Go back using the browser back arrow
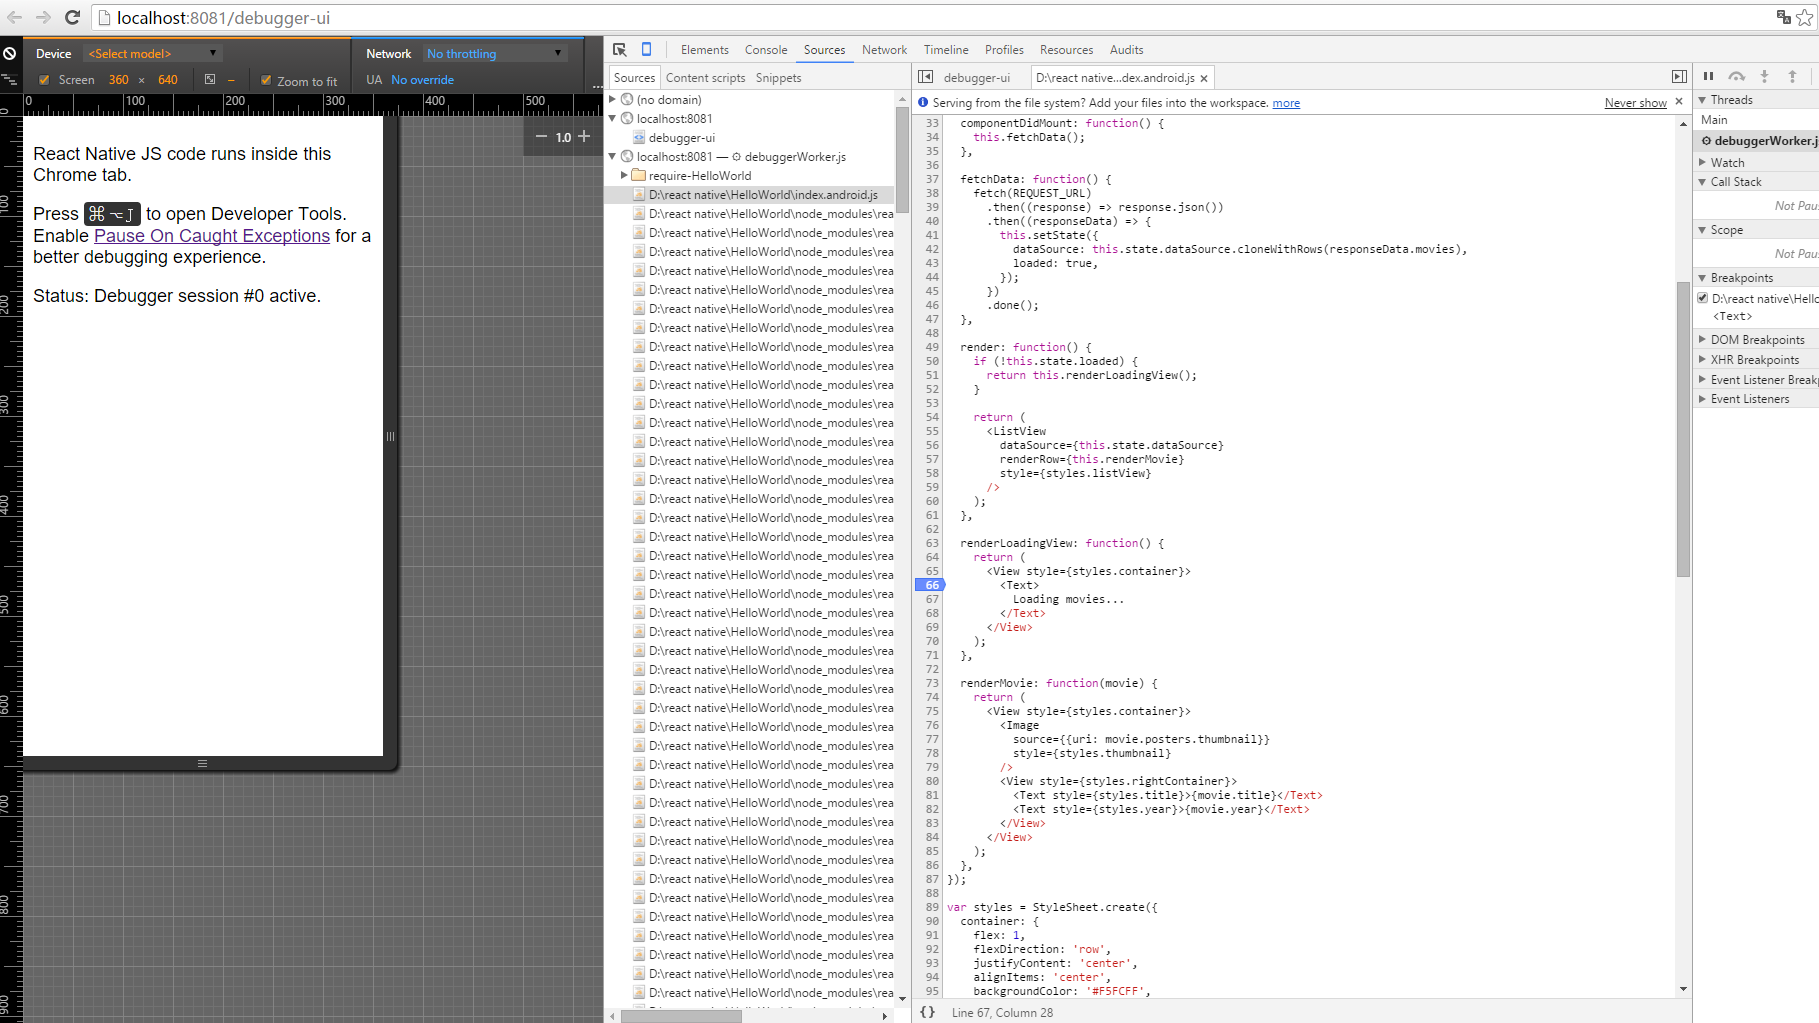 pyautogui.click(x=14, y=17)
